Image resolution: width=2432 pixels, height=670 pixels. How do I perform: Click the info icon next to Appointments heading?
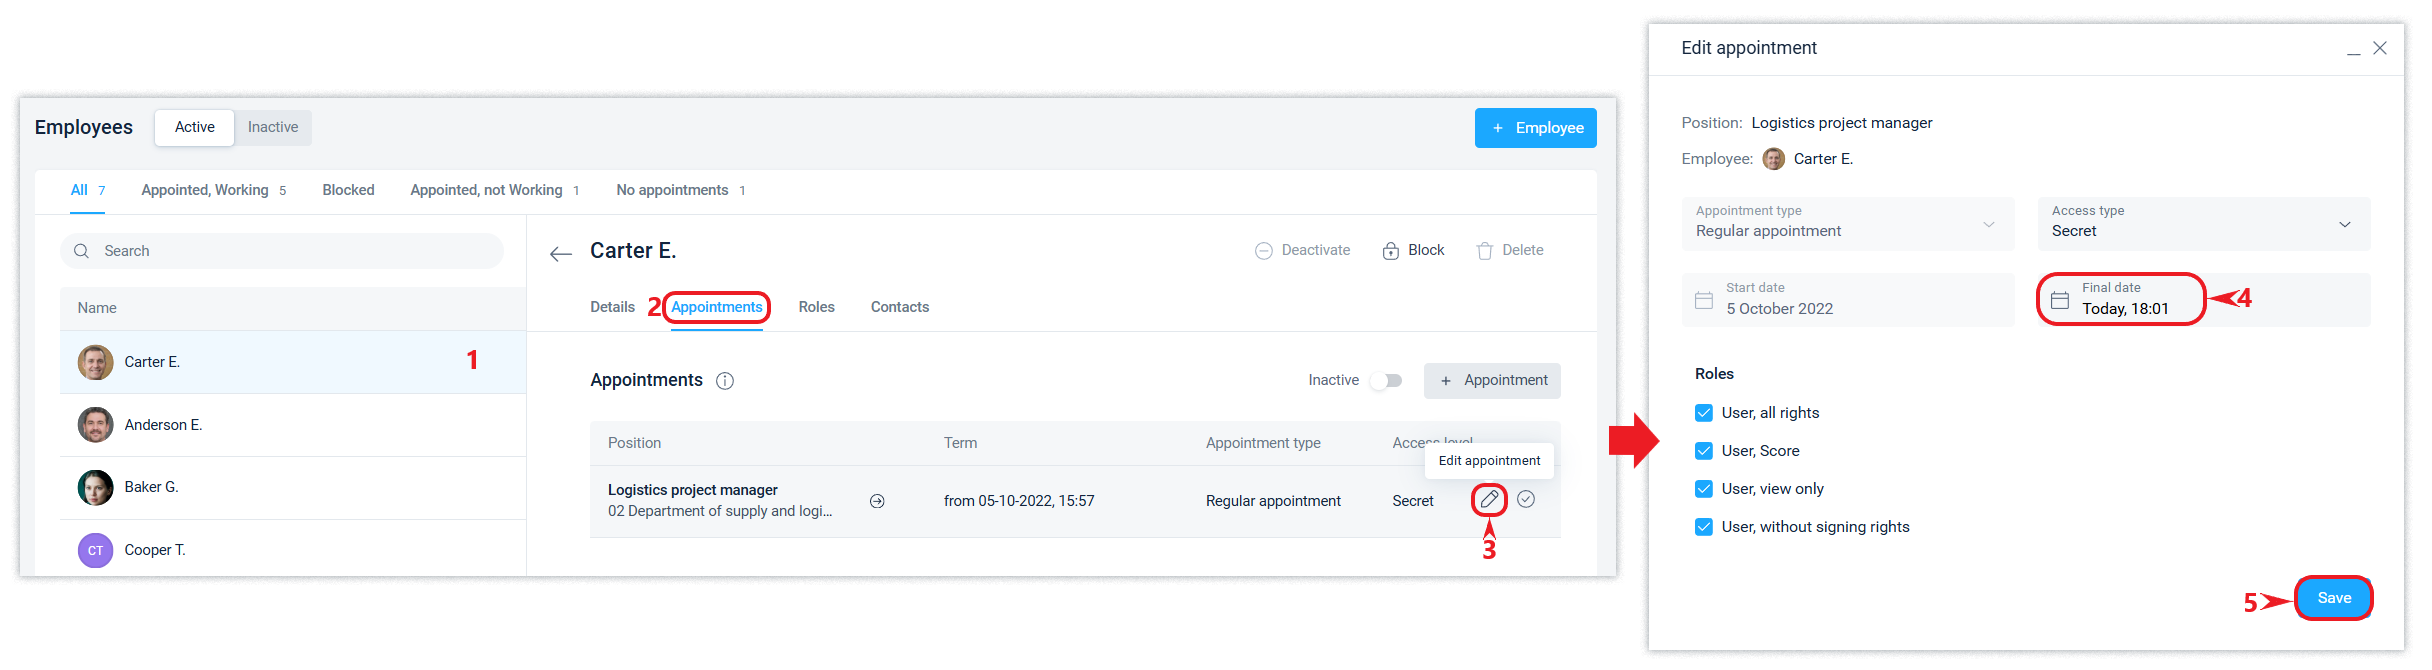coord(725,381)
